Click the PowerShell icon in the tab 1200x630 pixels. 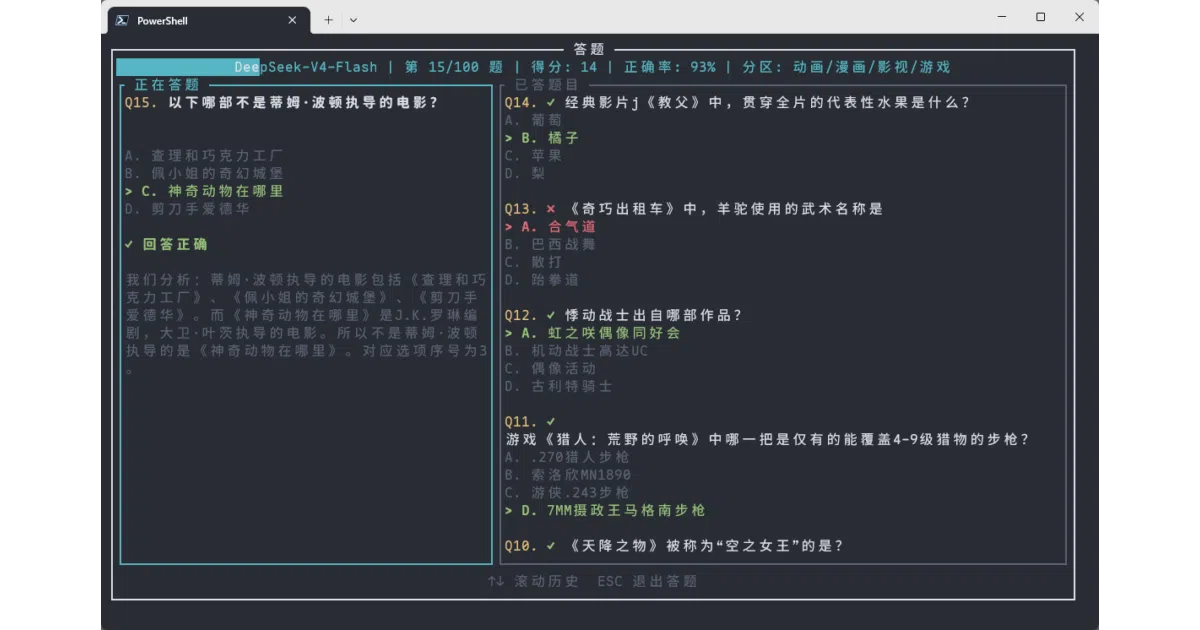(121, 20)
